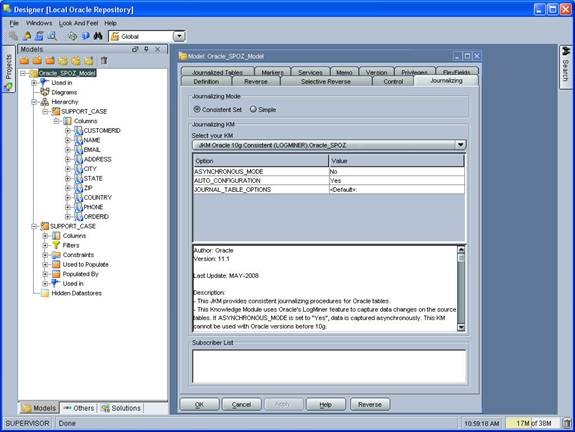
Task: Select the Hierarchy node icon
Action: pyautogui.click(x=45, y=102)
